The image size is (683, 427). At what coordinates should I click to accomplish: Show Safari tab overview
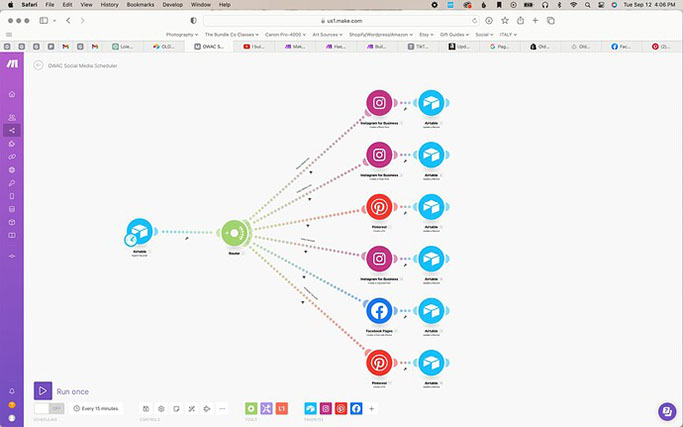551,20
